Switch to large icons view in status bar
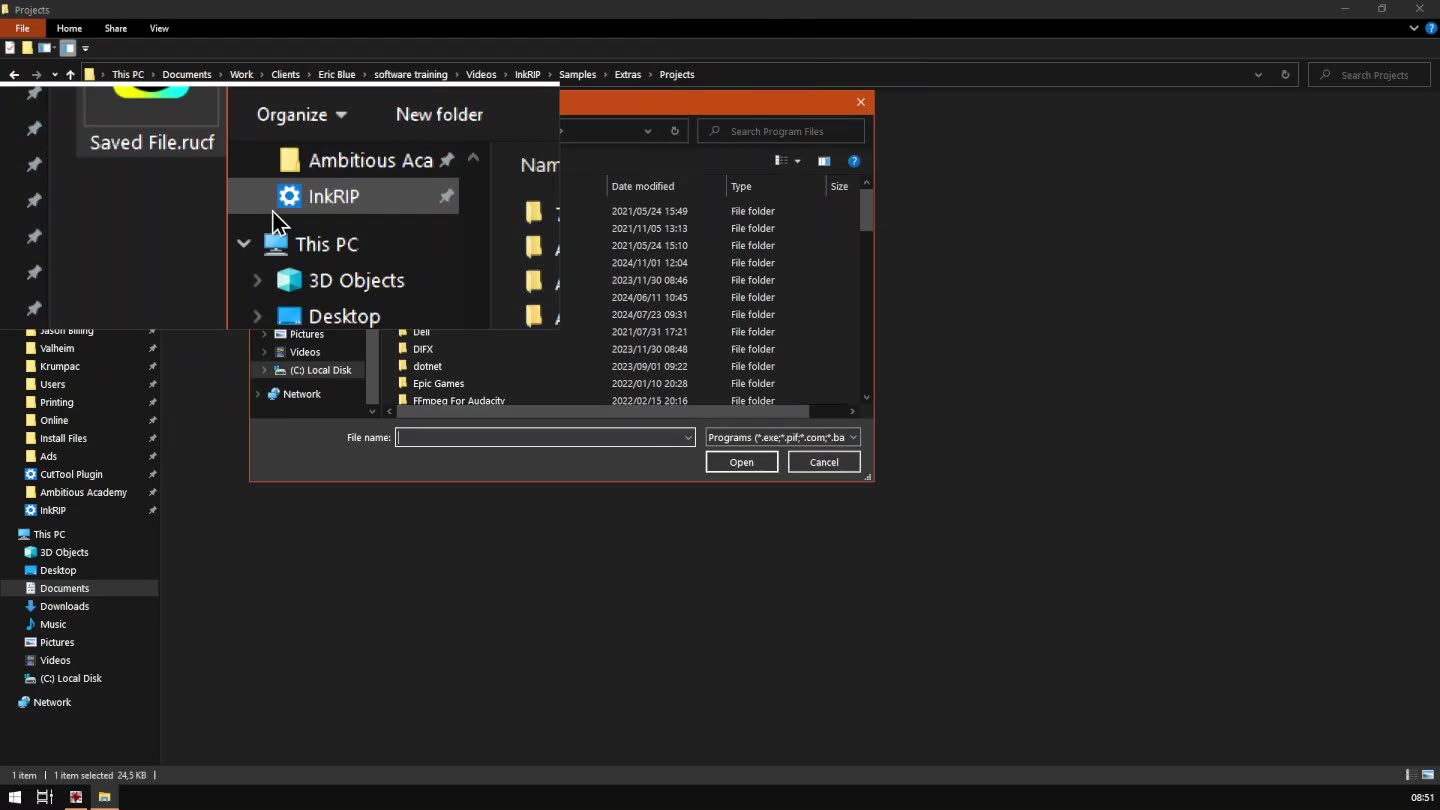1440x810 pixels. click(1428, 775)
